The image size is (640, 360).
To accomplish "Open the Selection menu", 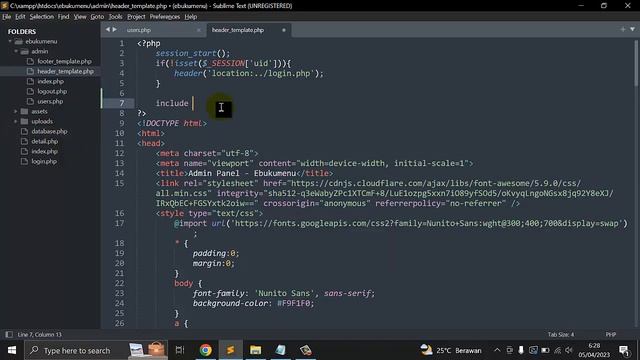I will click(x=42, y=17).
